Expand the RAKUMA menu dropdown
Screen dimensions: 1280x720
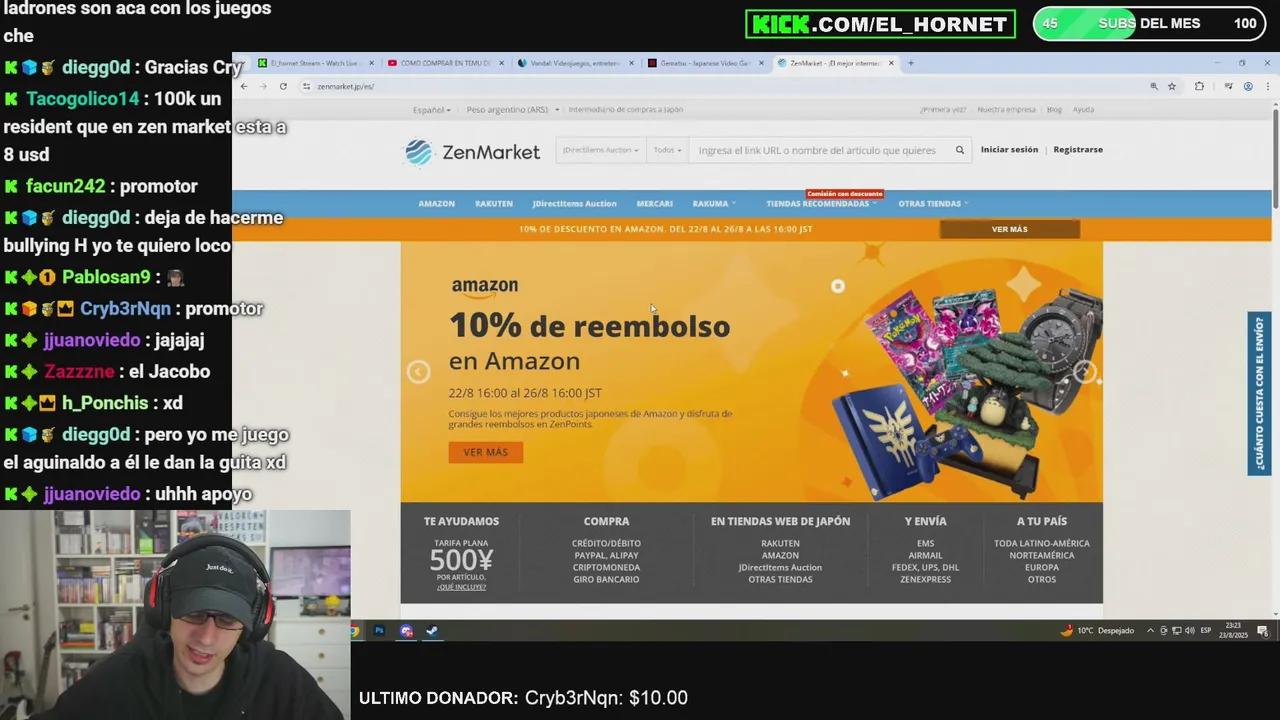coord(714,204)
